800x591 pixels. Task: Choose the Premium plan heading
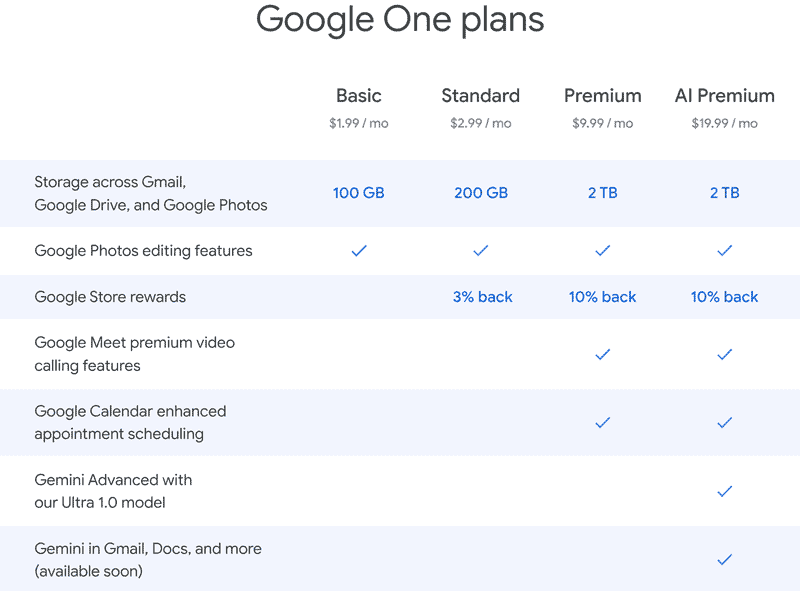602,96
